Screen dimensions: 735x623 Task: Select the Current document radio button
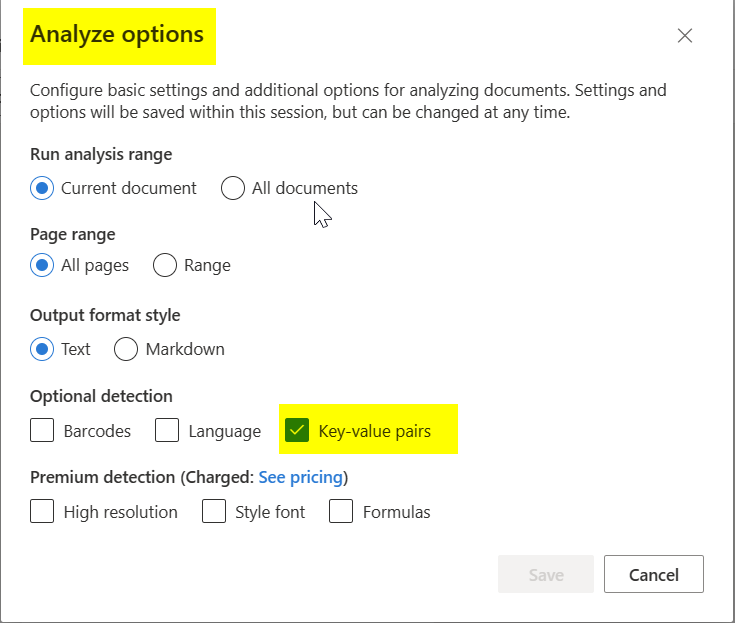[42, 188]
